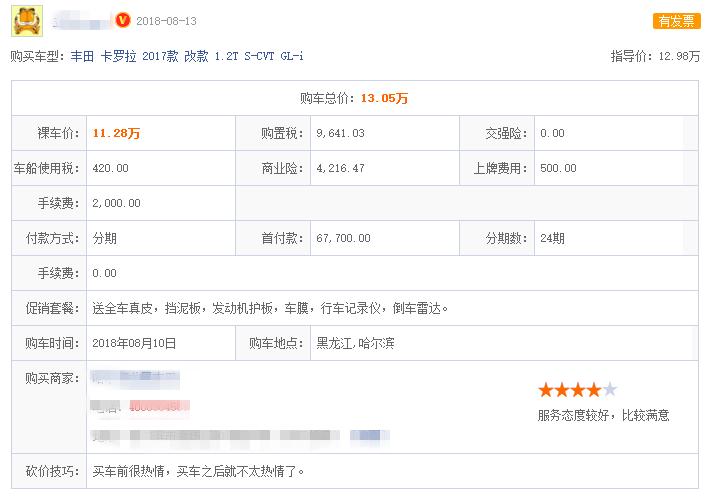Click the purchase location 黑龙江,哈尔滨
Screen dimensions: 707x498
[355, 343]
